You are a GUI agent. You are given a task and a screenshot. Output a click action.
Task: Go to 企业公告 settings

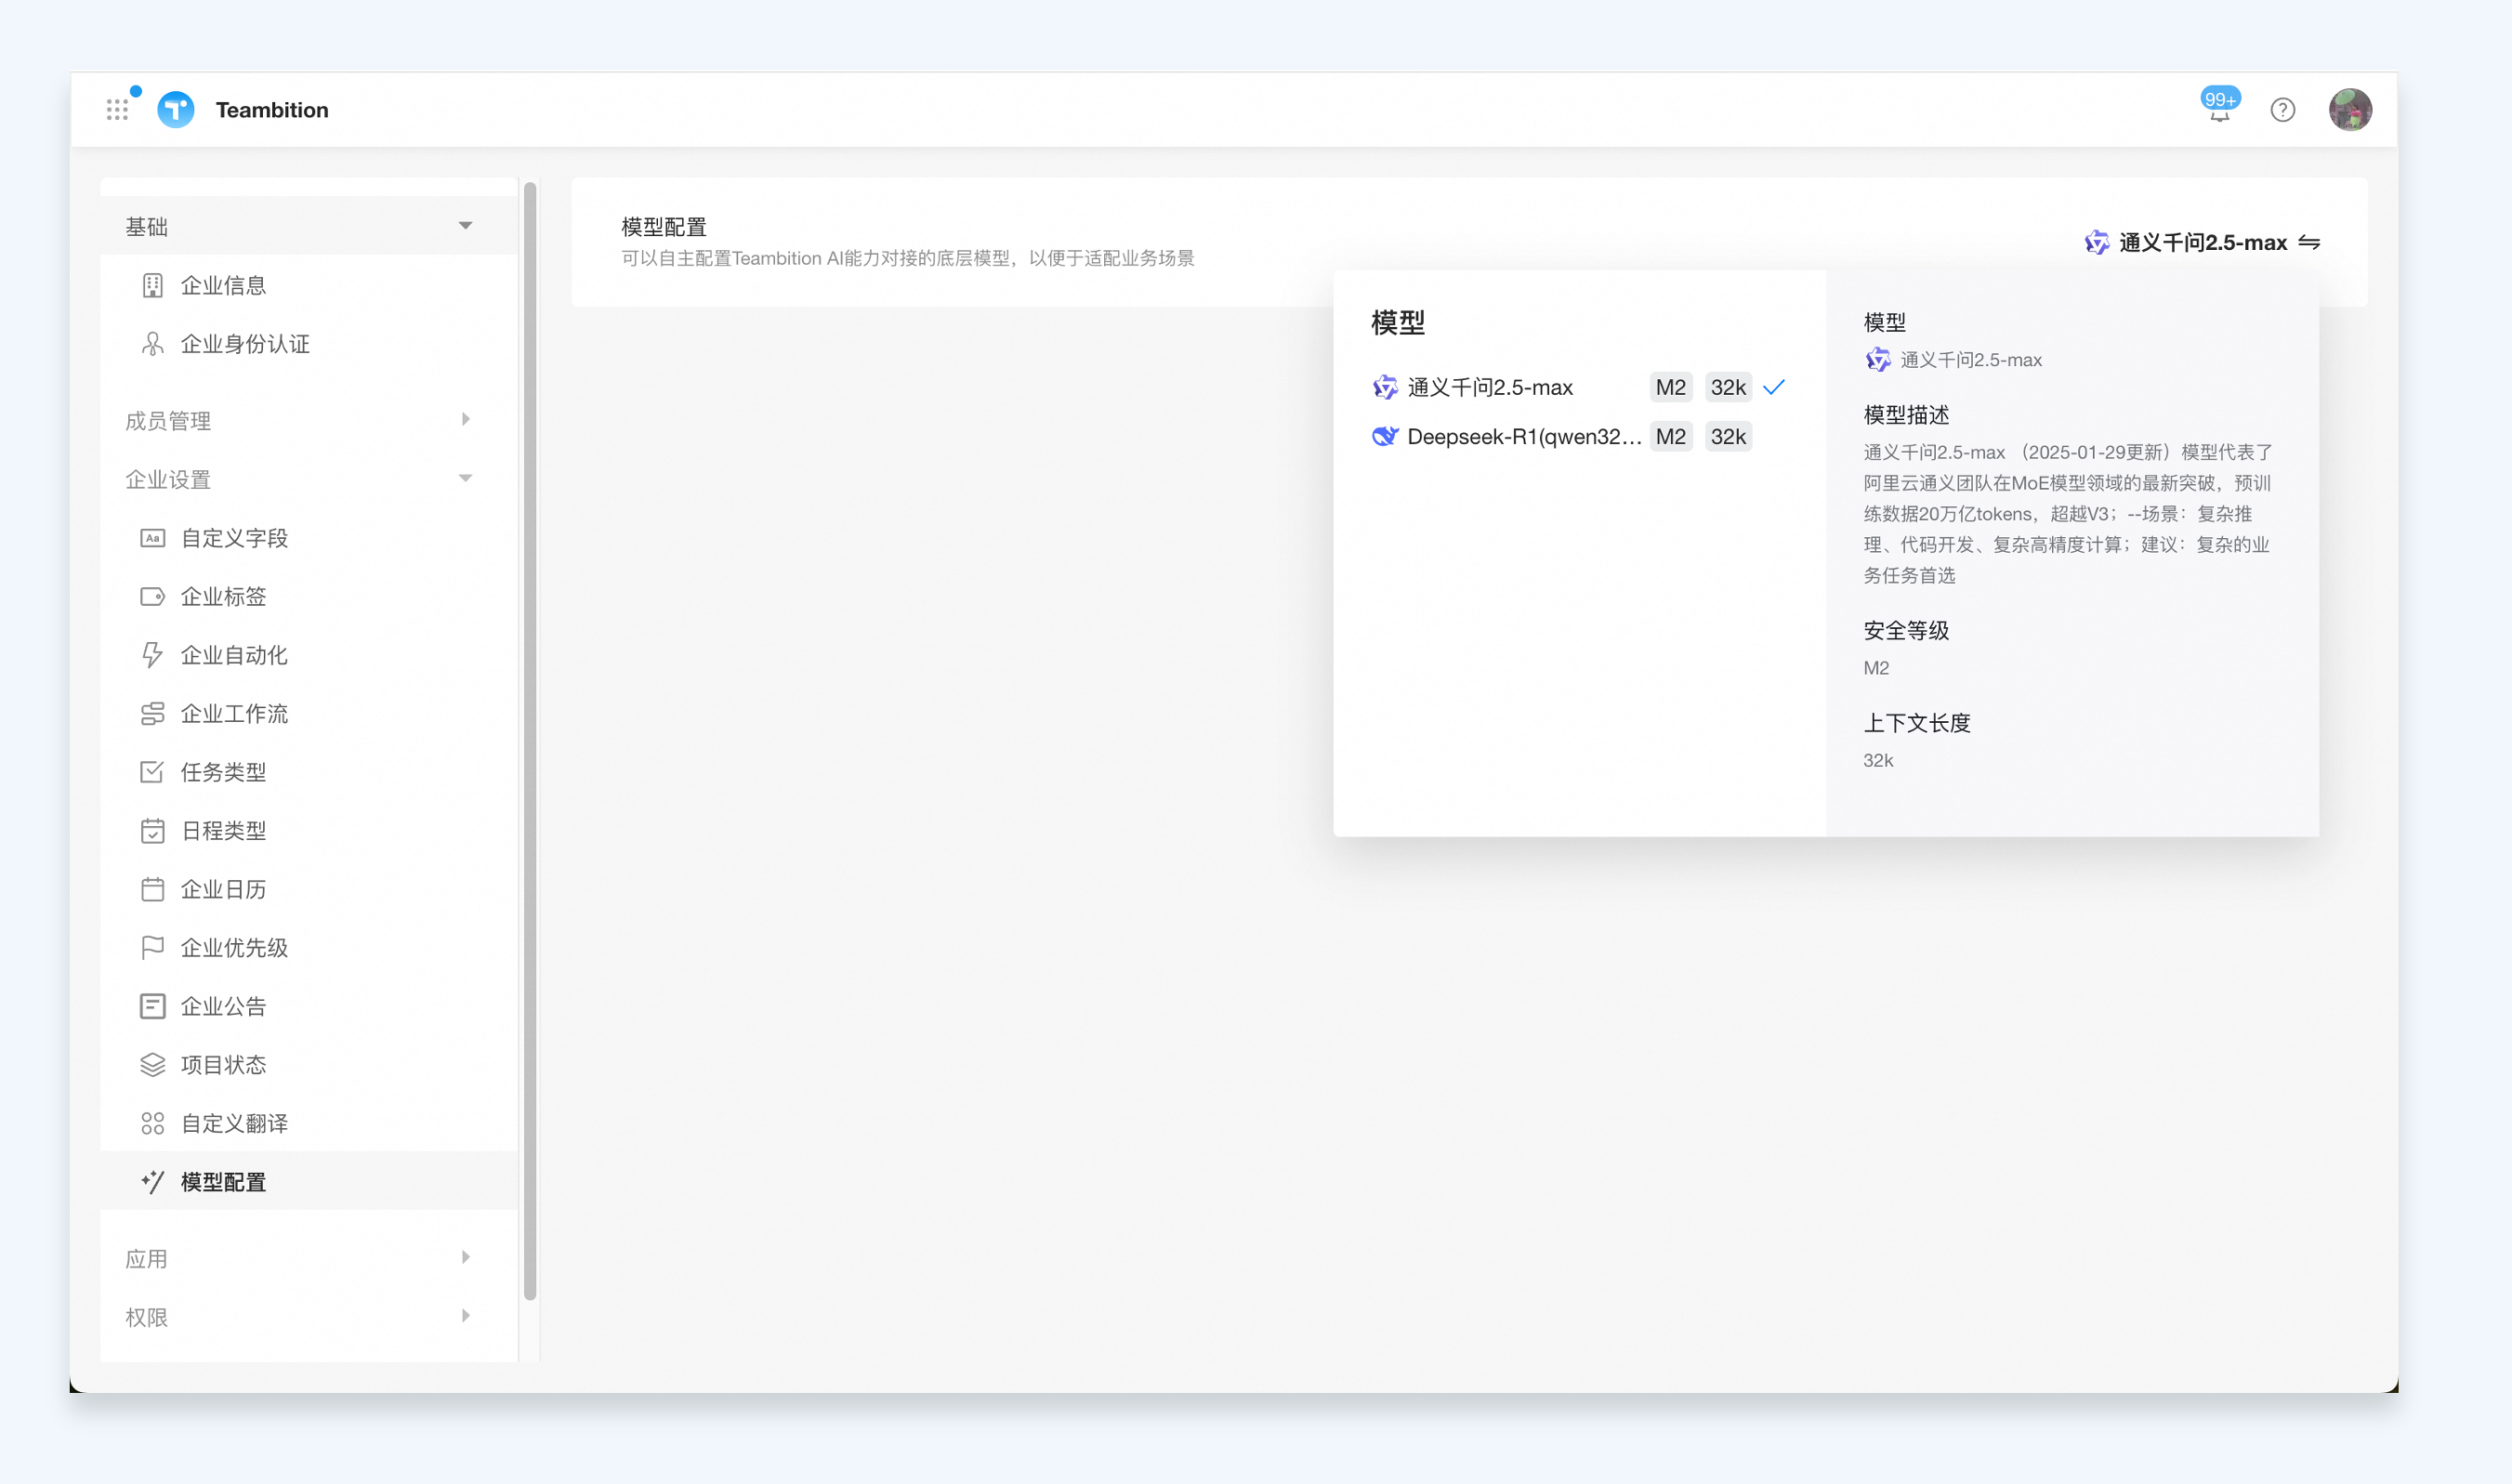point(309,1006)
